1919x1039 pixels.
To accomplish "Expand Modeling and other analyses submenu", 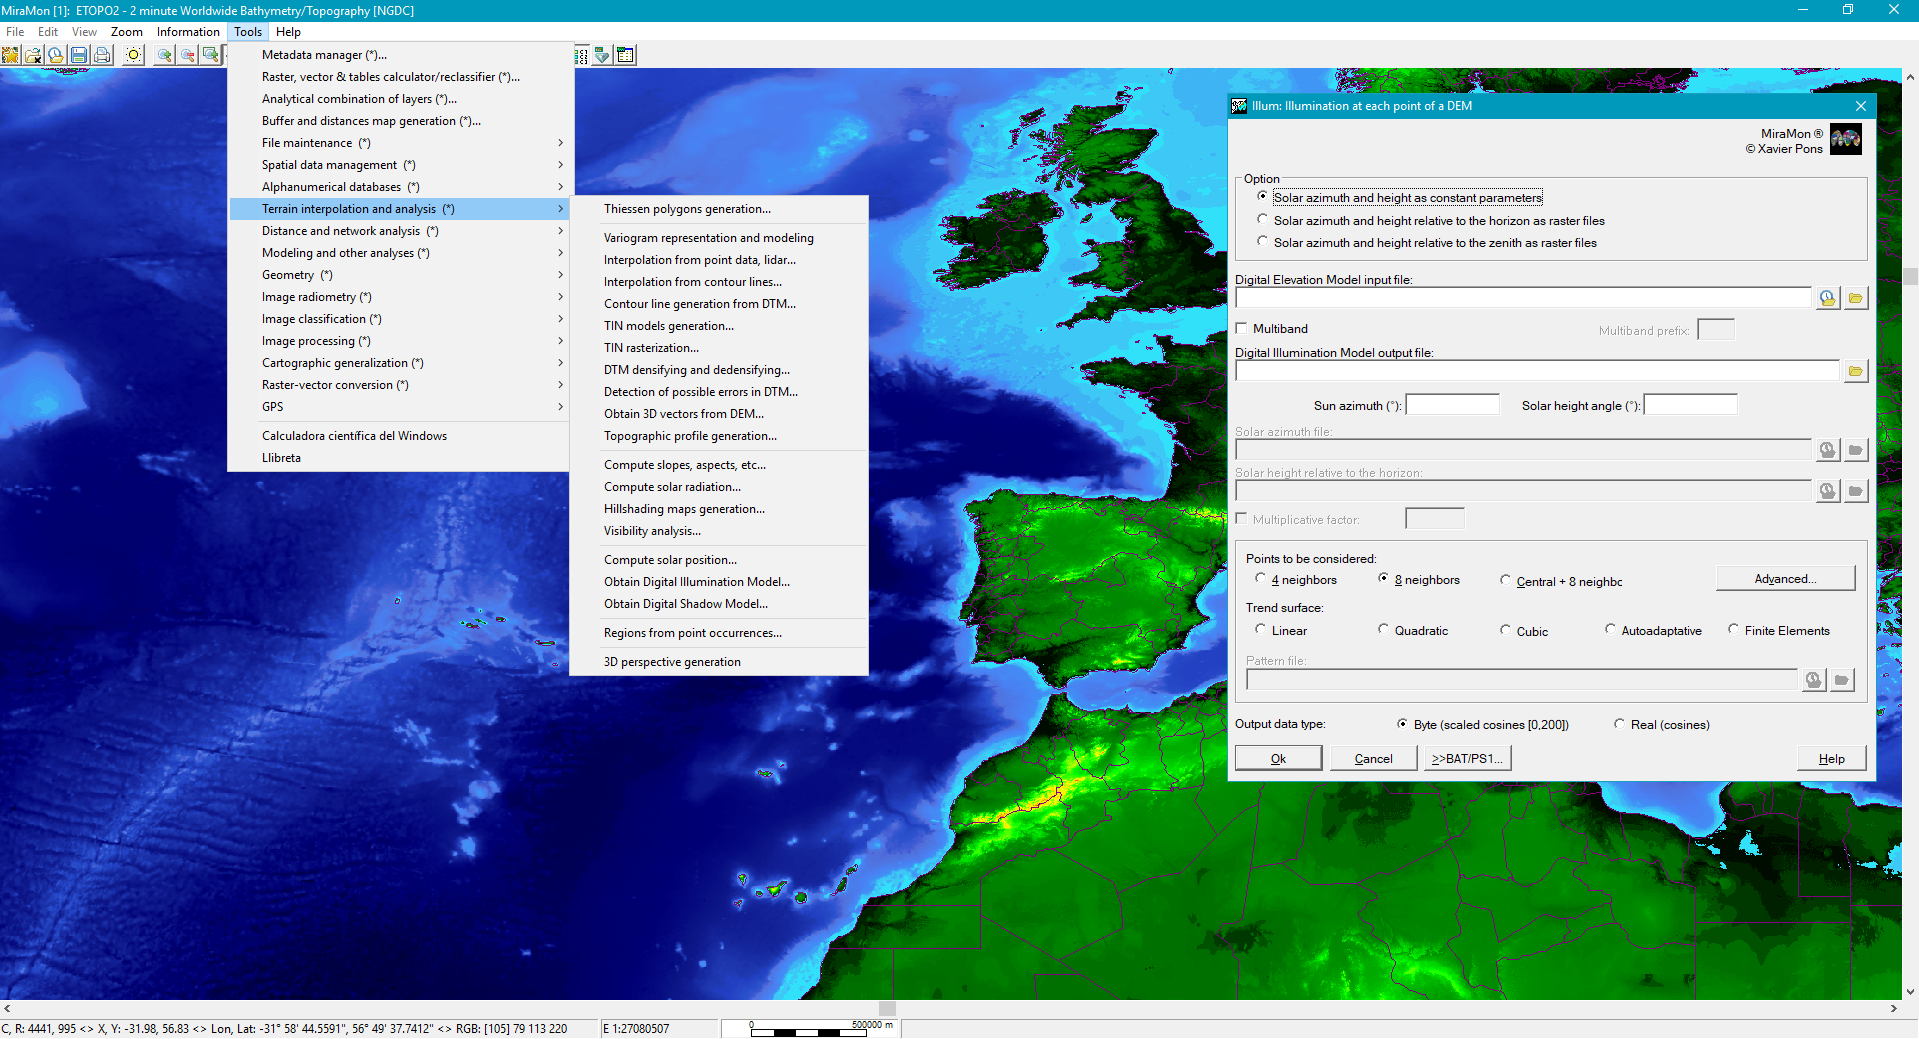I will click(400, 253).
